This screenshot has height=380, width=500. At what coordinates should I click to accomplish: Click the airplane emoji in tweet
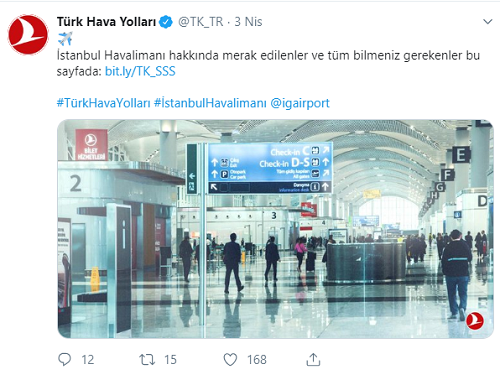click(65, 38)
